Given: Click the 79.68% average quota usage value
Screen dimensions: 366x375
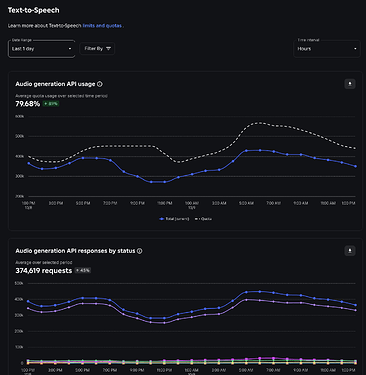Looking at the screenshot, I should 28,104.
